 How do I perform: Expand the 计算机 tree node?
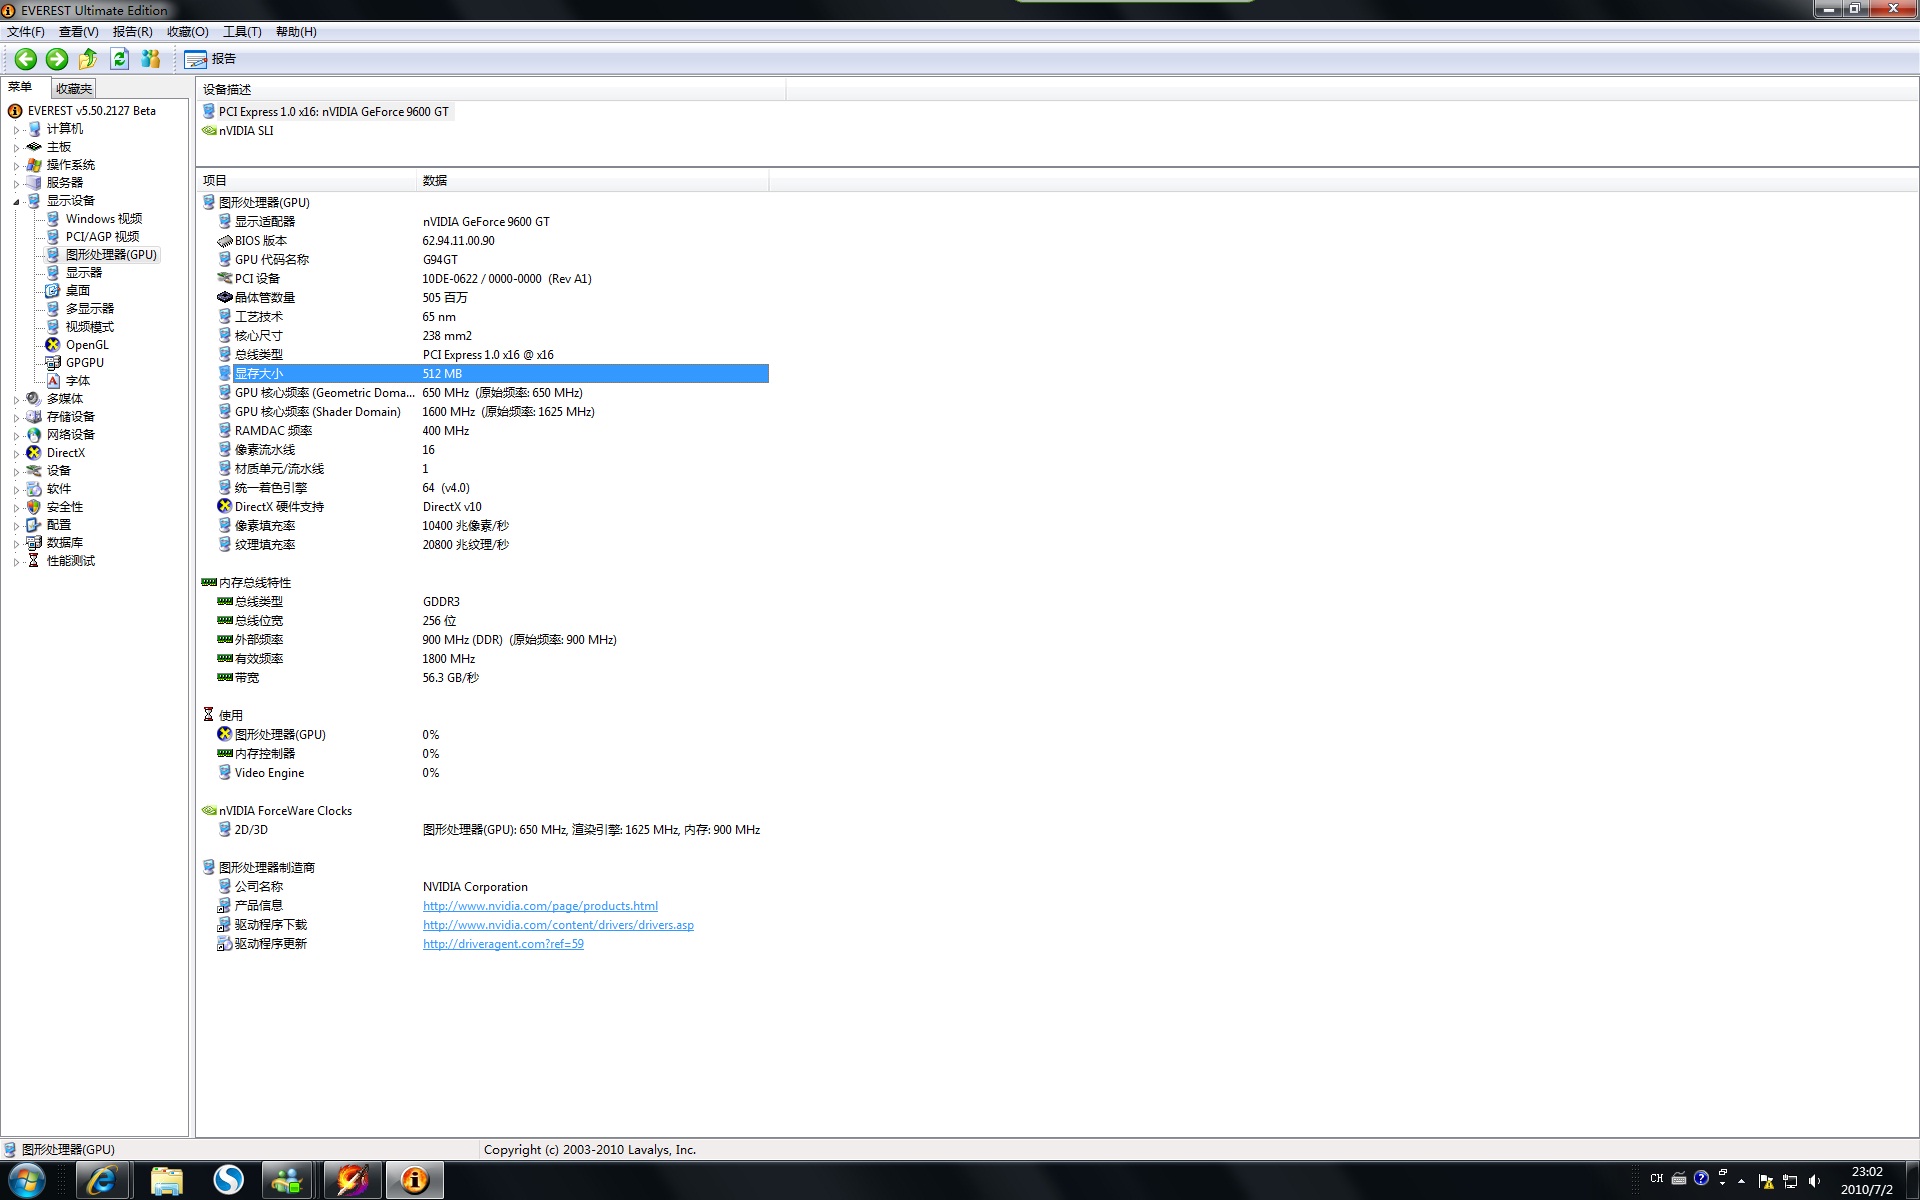(16, 130)
